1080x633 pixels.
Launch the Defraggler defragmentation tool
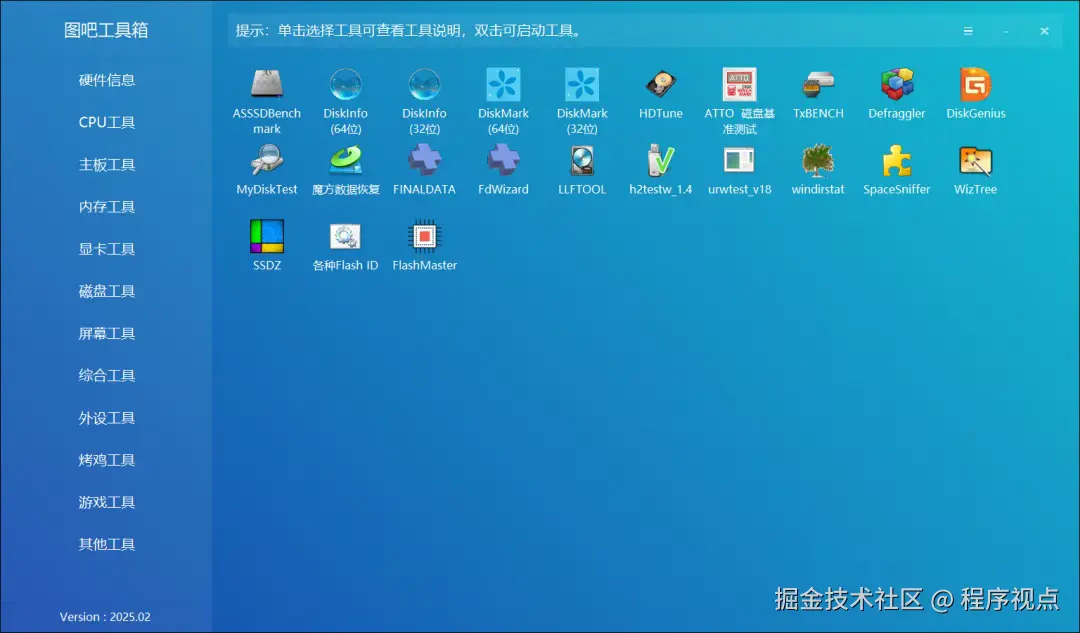click(x=896, y=93)
